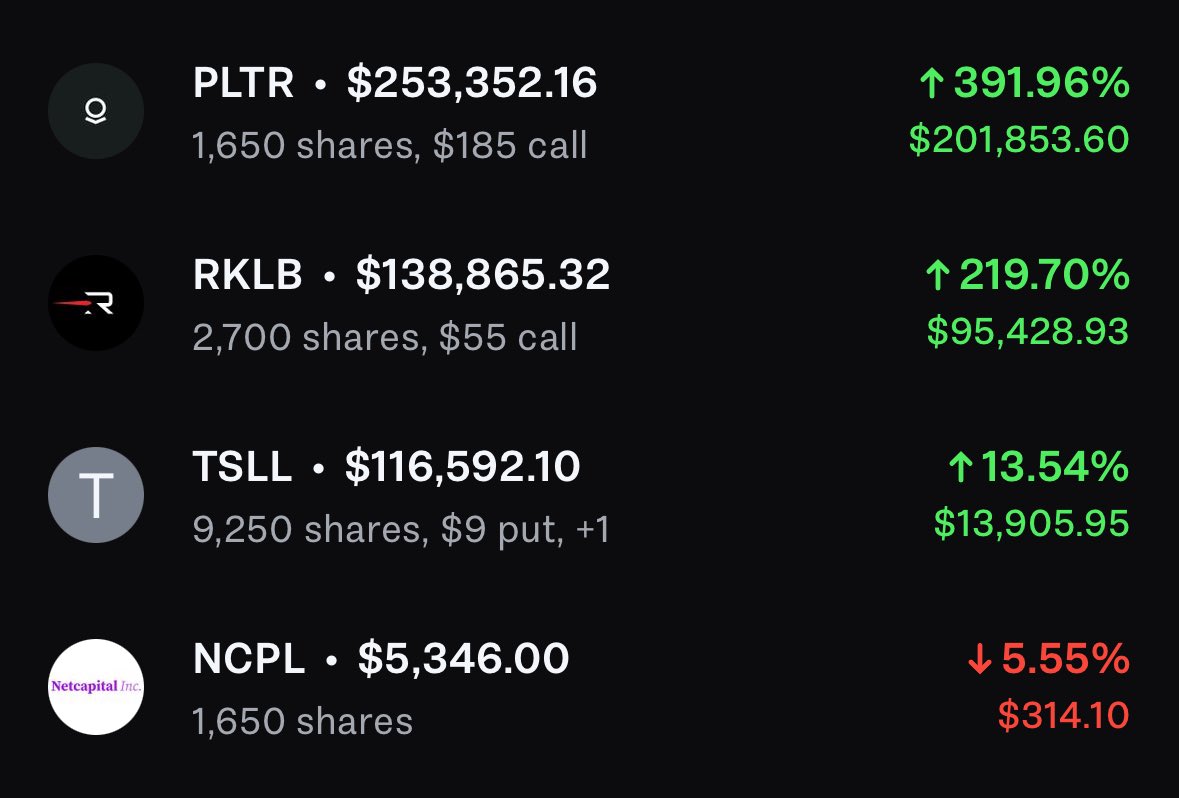Tap the Netcapital Inc. logo icon
The height and width of the screenshot is (798, 1179).
point(96,687)
